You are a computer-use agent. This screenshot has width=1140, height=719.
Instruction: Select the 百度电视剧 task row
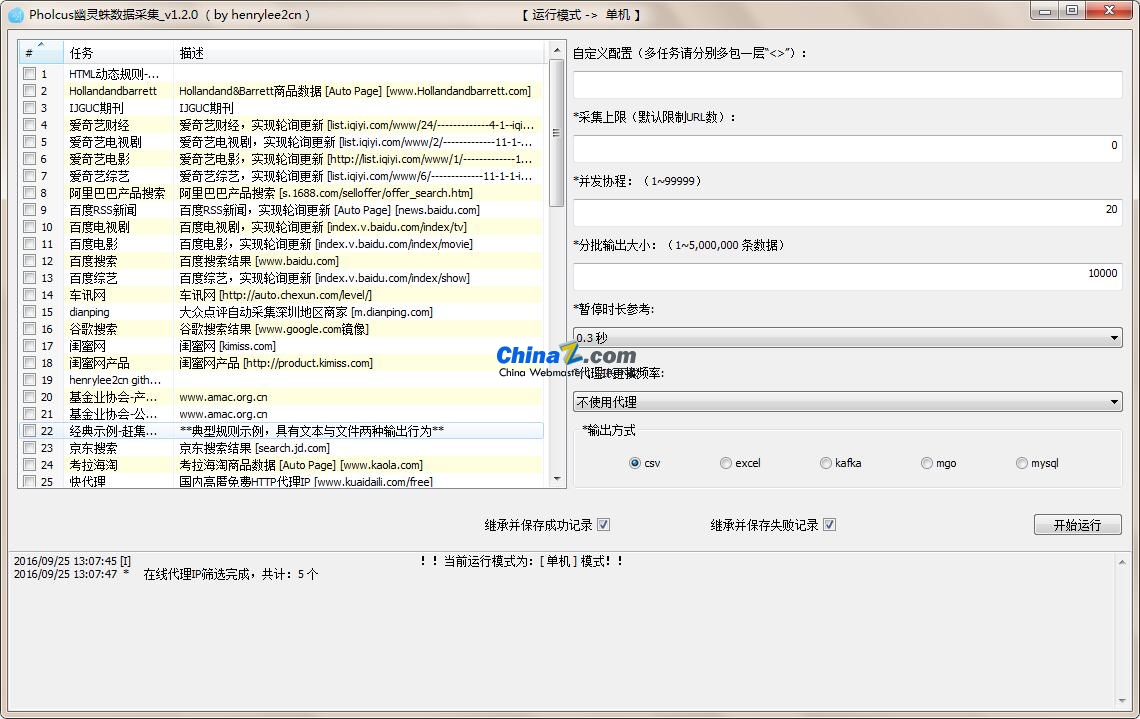[x=281, y=227]
